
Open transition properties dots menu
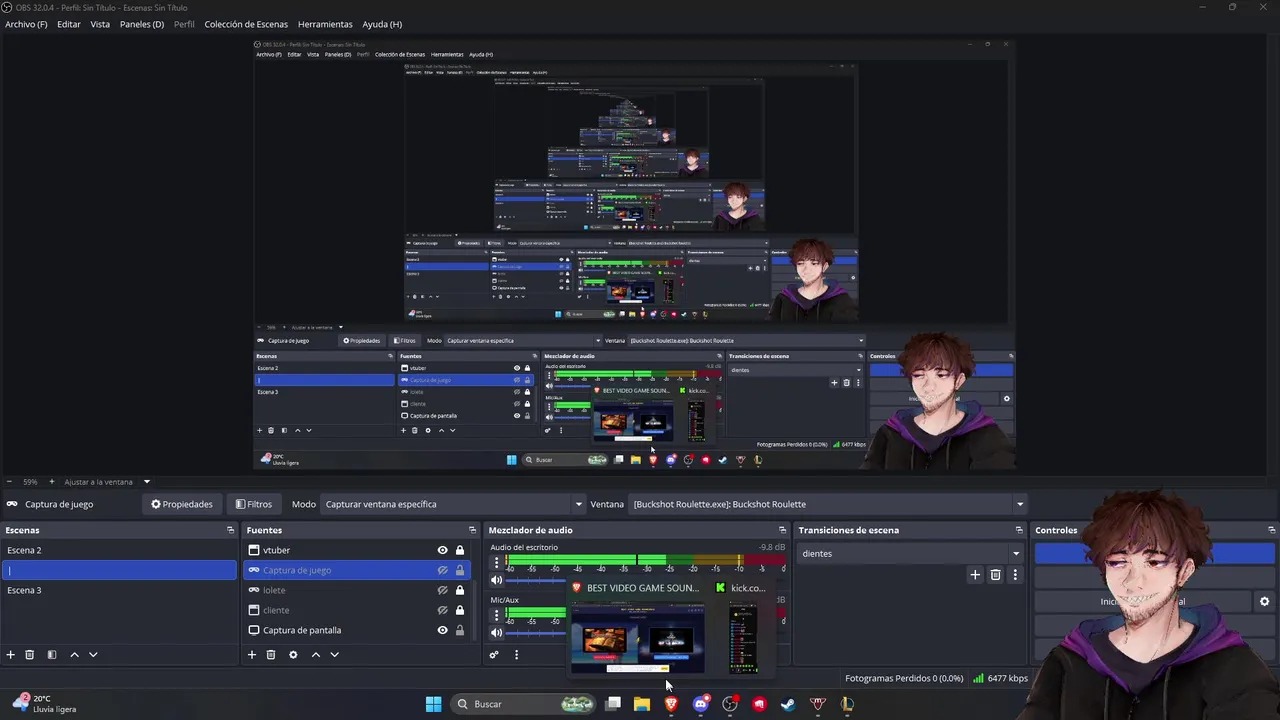[1015, 575]
